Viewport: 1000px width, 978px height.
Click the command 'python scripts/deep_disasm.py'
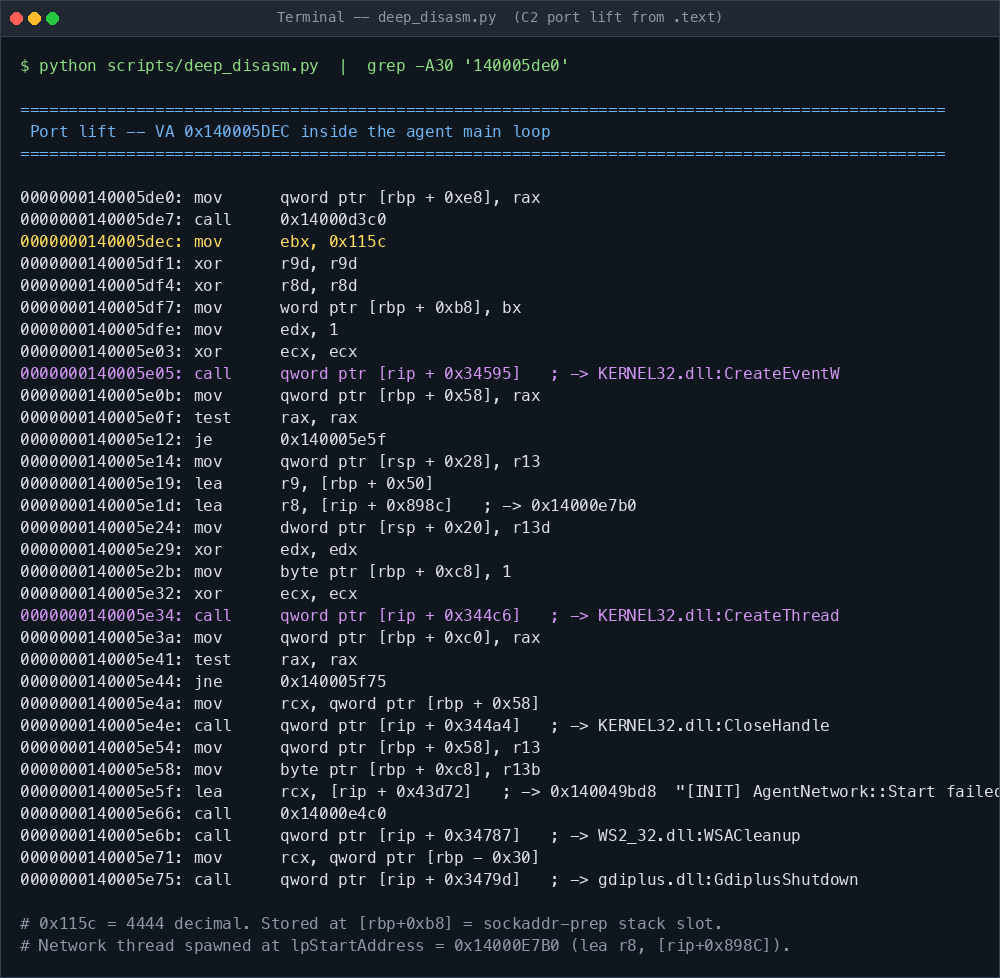[x=179, y=66]
